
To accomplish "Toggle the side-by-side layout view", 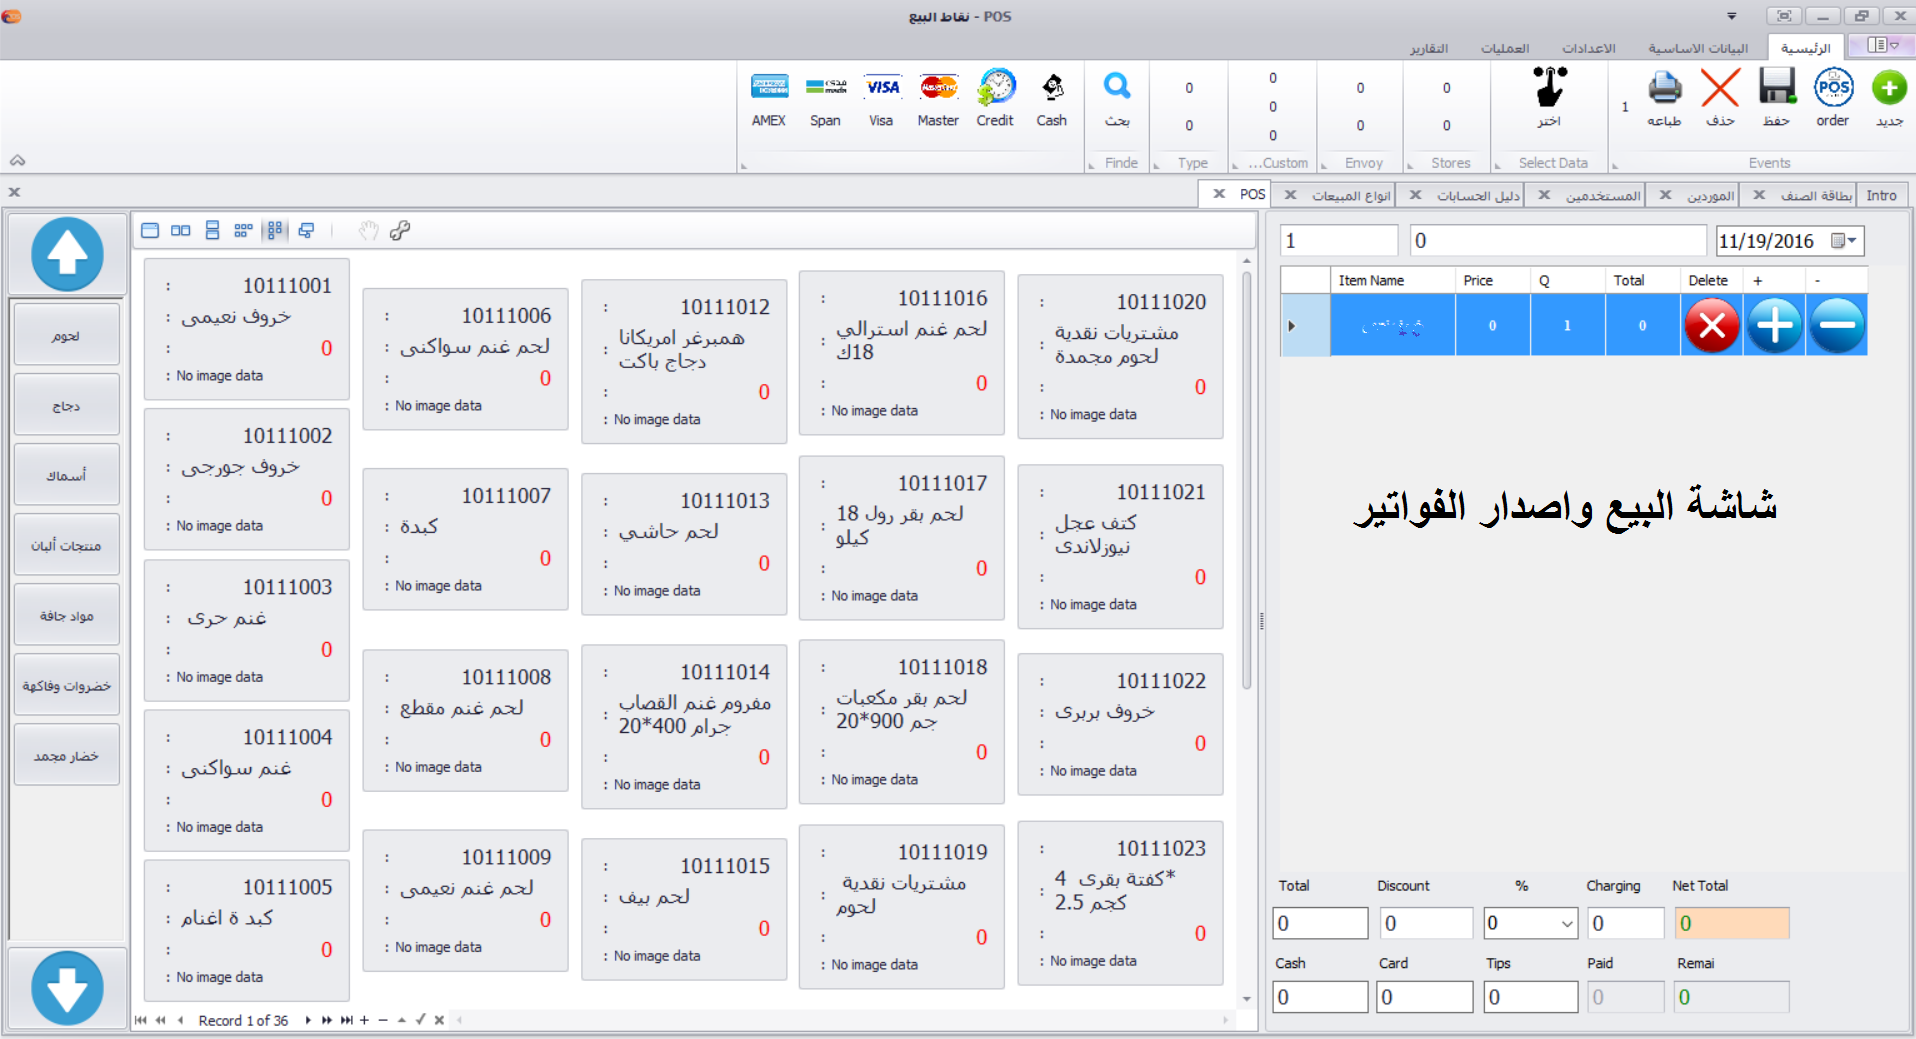I will [181, 230].
